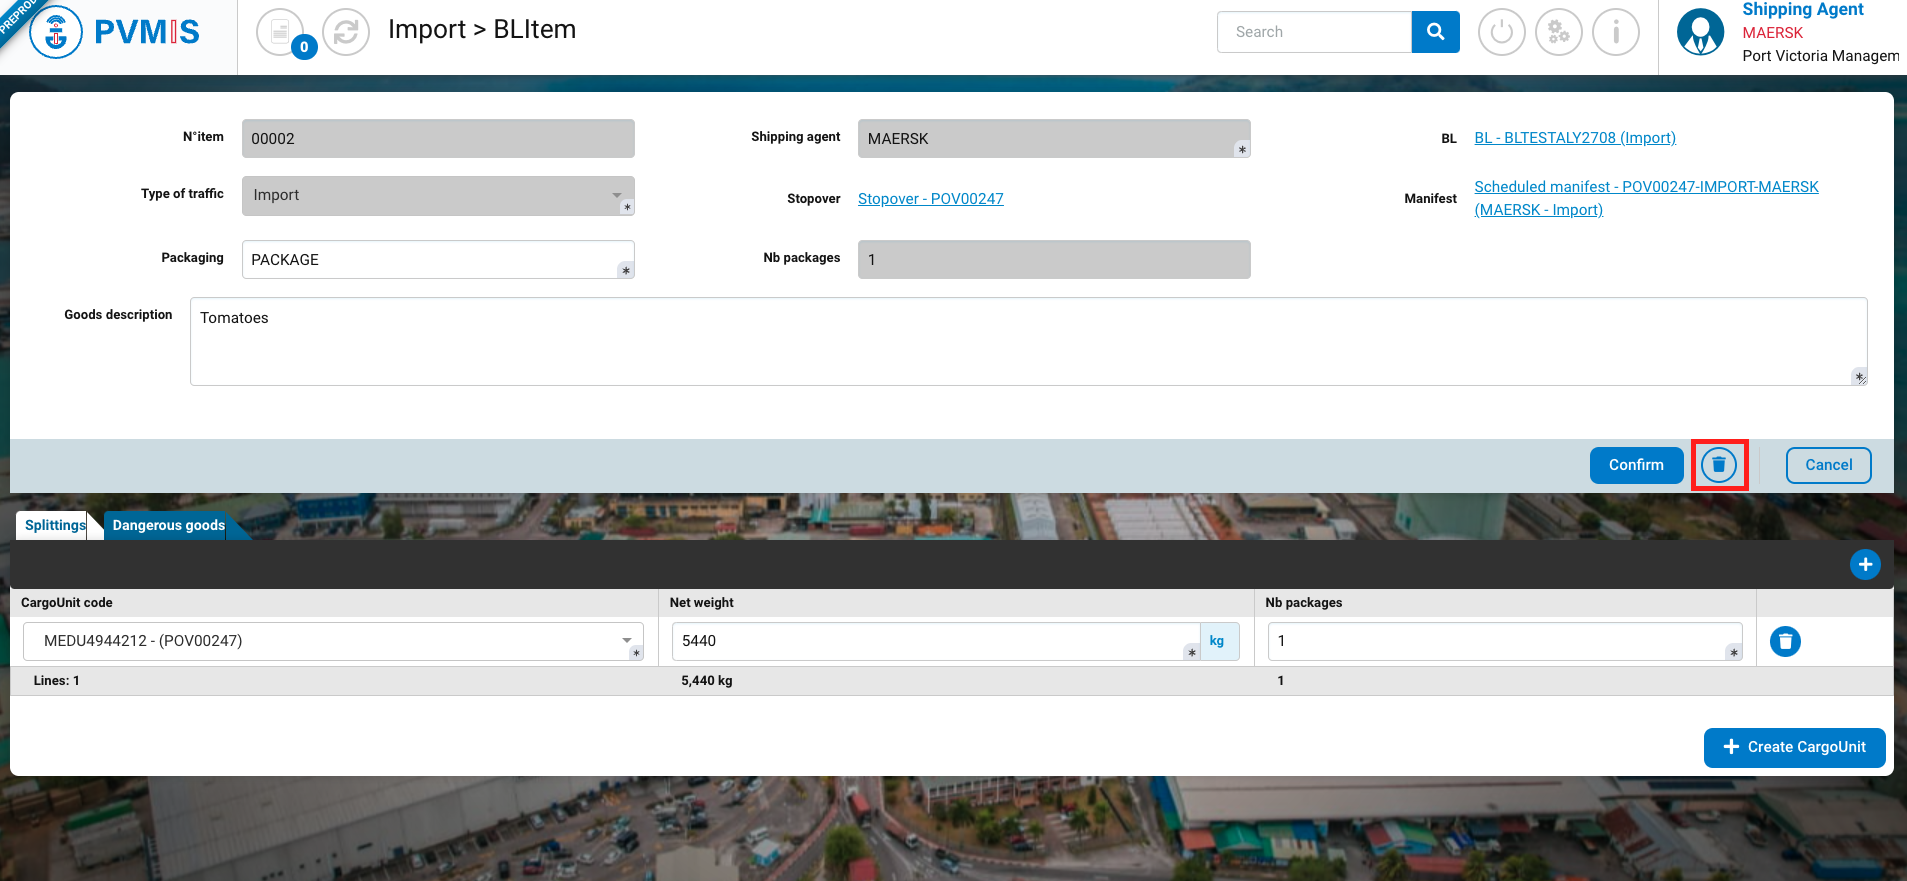Delete the BL item using trash icon beside Confirm
The height and width of the screenshot is (881, 1907).
[1719, 465]
